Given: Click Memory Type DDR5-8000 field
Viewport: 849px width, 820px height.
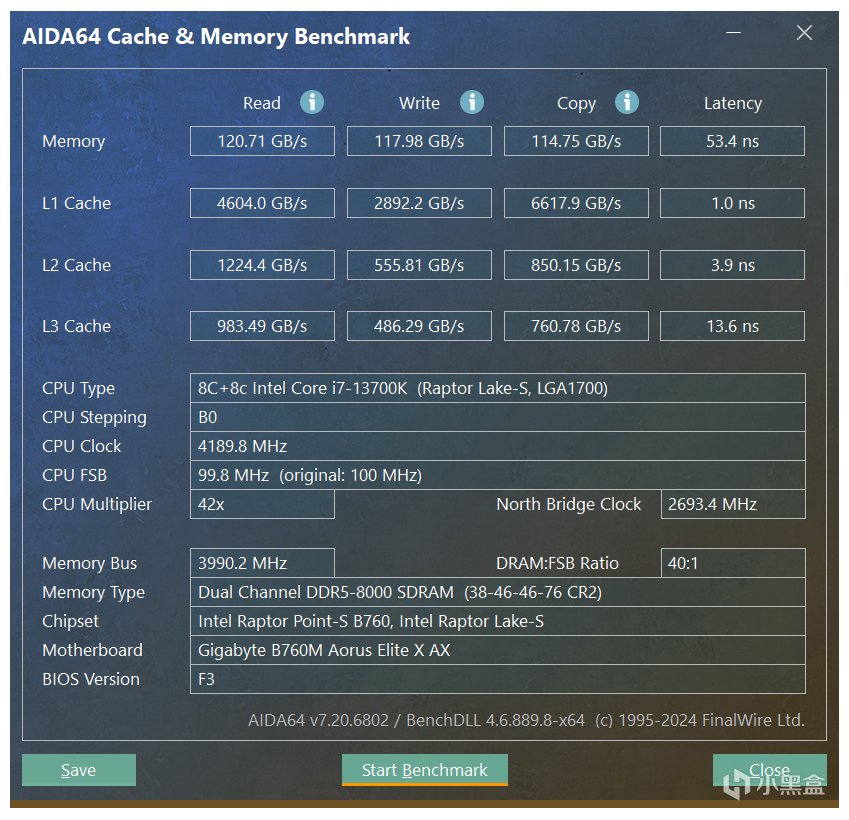Looking at the screenshot, I should tap(498, 592).
